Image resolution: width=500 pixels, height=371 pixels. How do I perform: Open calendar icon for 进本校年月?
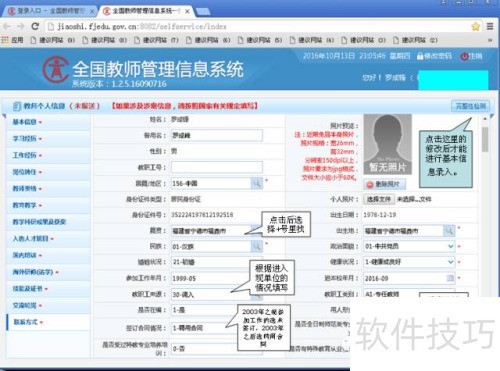coord(450,278)
